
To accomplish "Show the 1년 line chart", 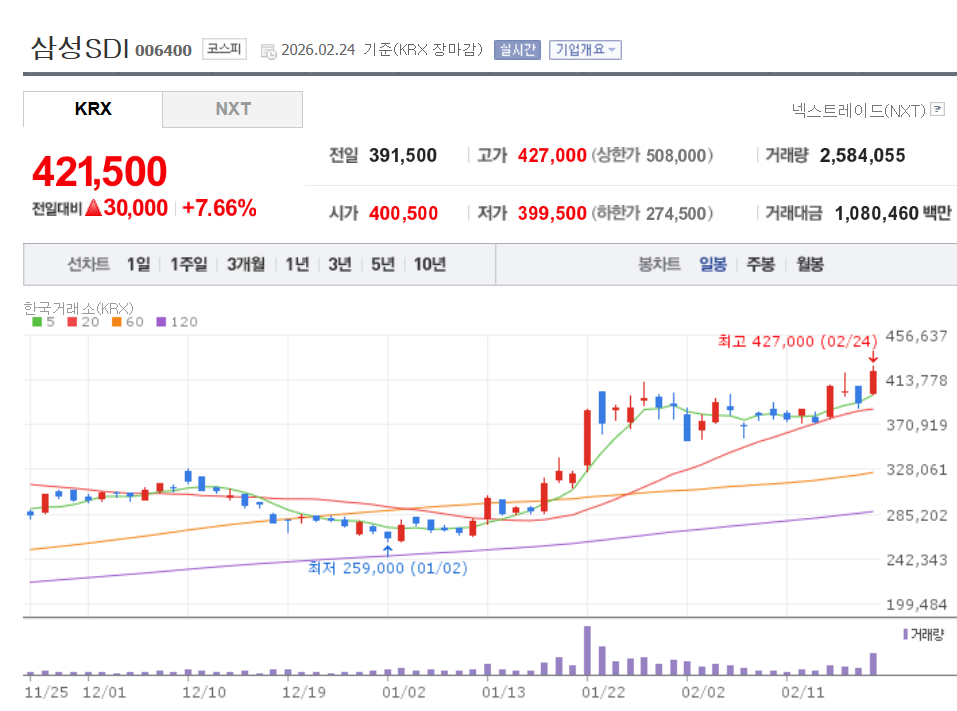I will click(x=297, y=264).
